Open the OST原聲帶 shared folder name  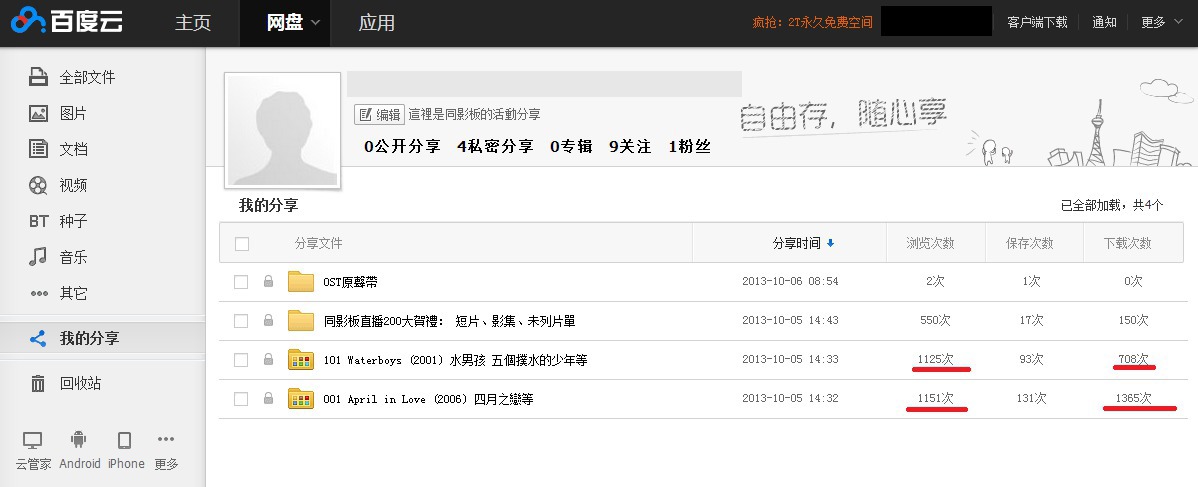coord(351,281)
